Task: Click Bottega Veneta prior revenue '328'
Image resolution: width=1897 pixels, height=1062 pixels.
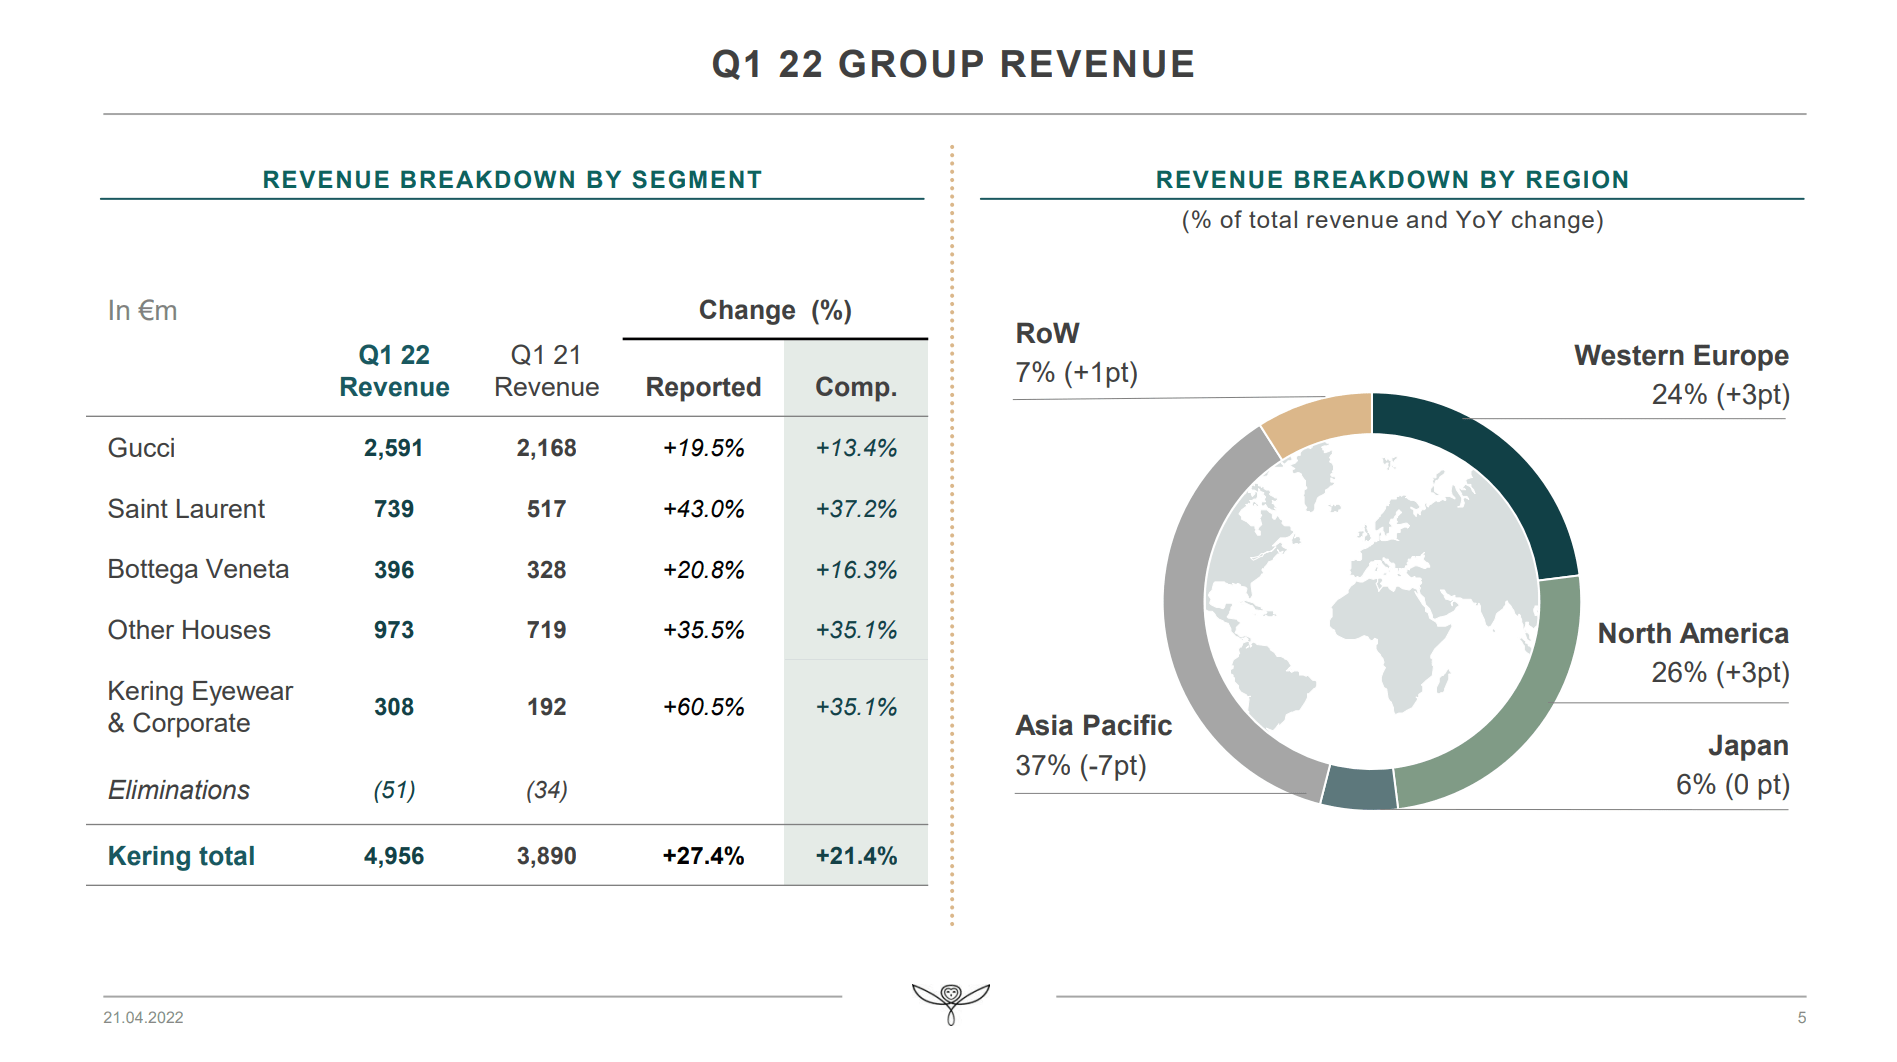Action: click(x=546, y=570)
